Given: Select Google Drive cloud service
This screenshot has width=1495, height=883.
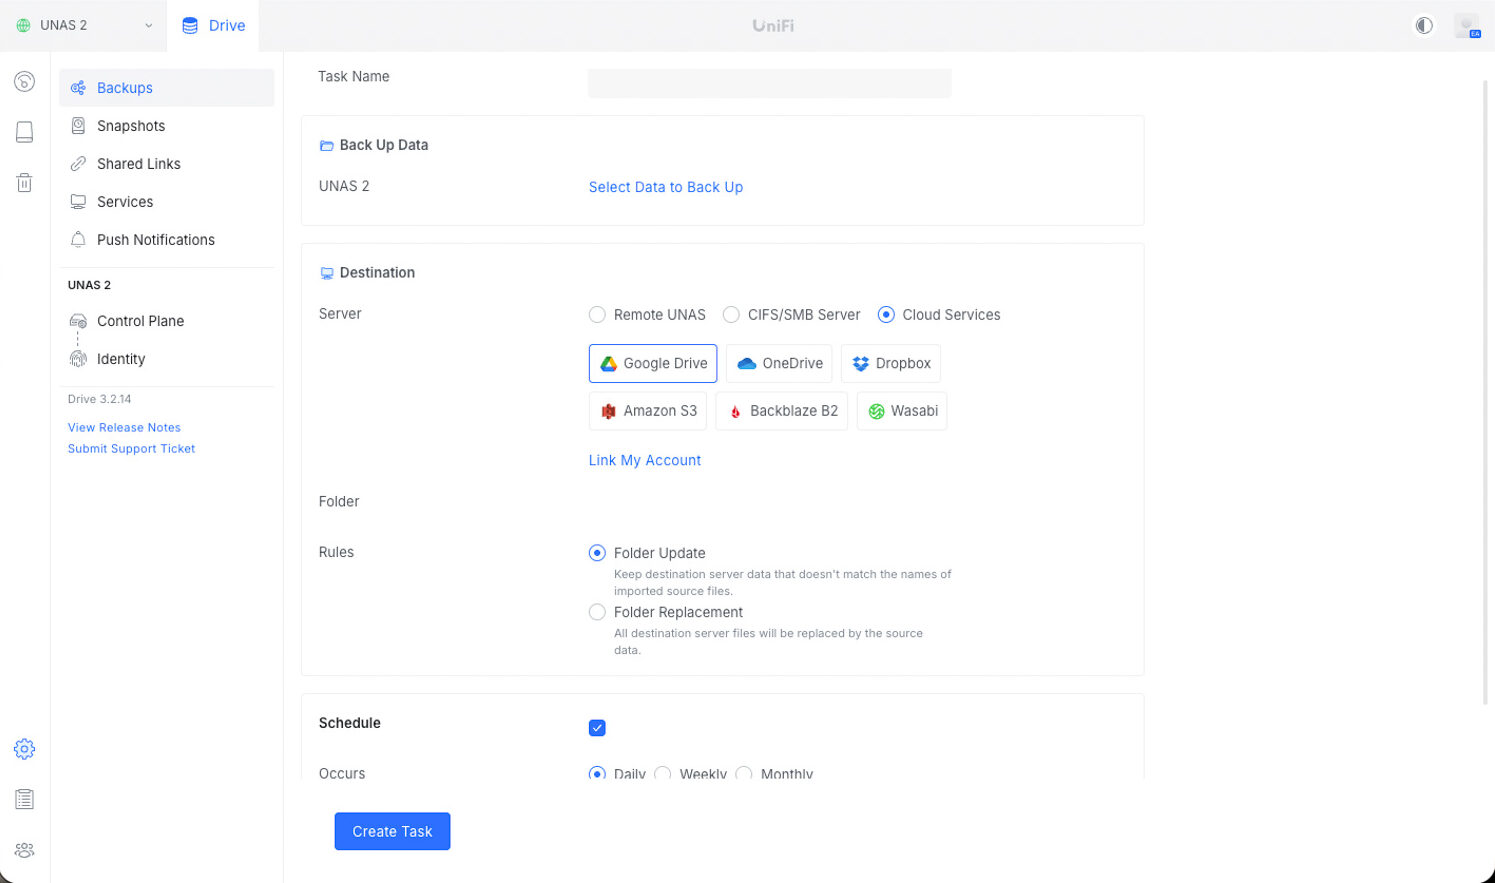Looking at the screenshot, I should 653,364.
